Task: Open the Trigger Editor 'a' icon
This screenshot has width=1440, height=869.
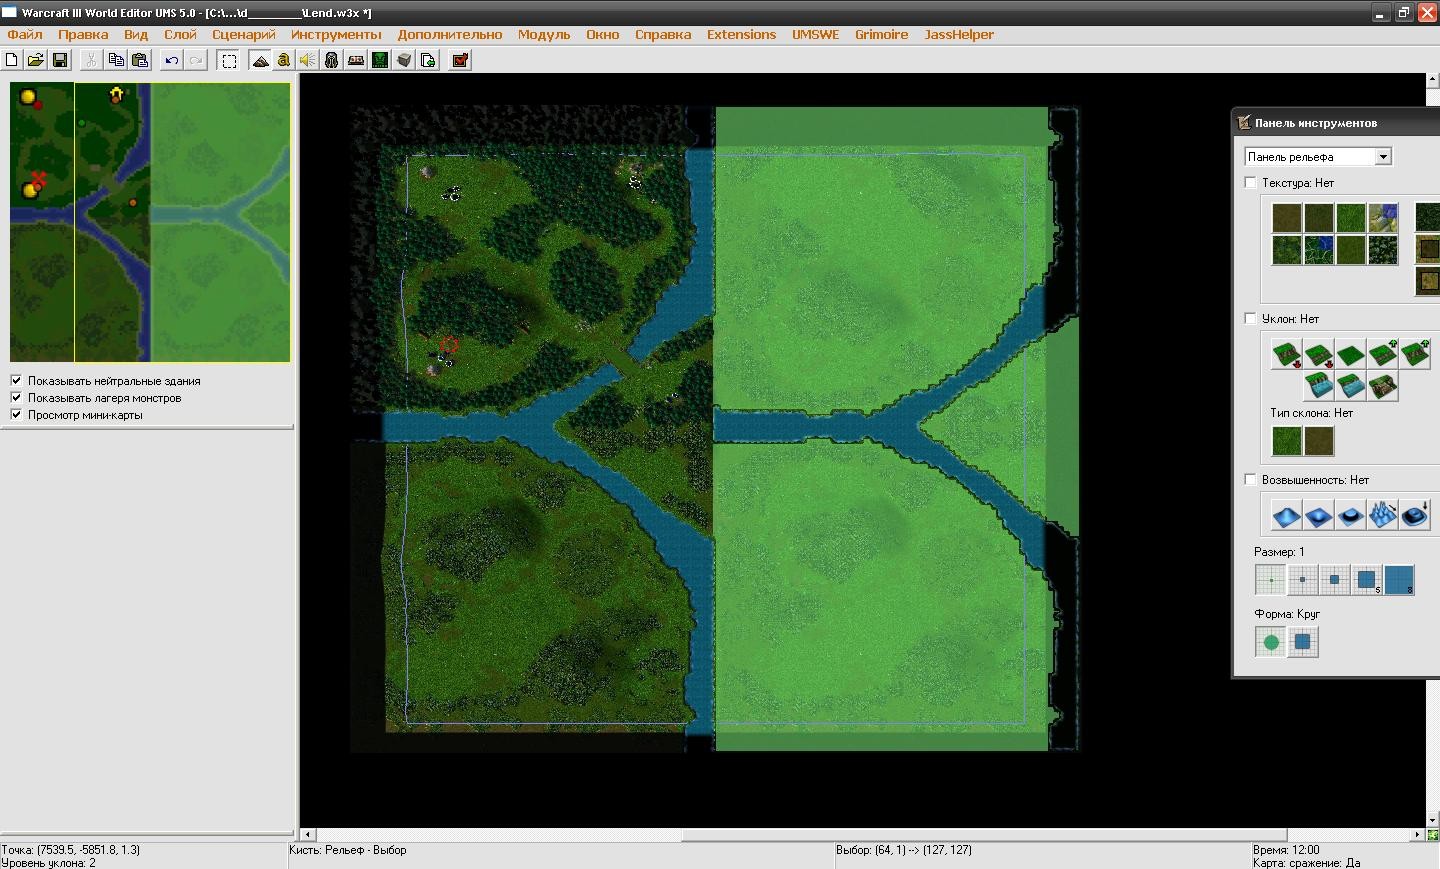Action: (284, 60)
